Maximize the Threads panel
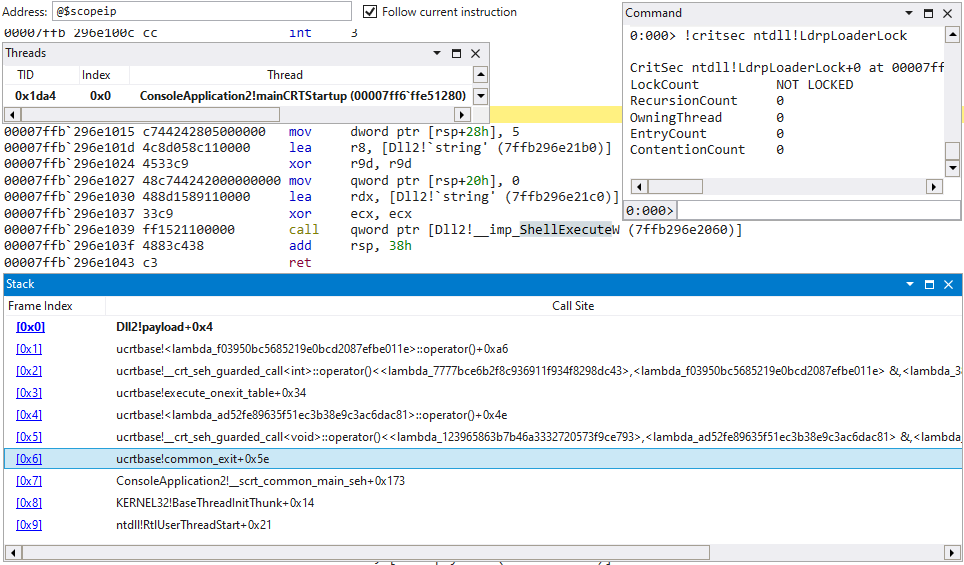The image size is (964, 565). (456, 53)
